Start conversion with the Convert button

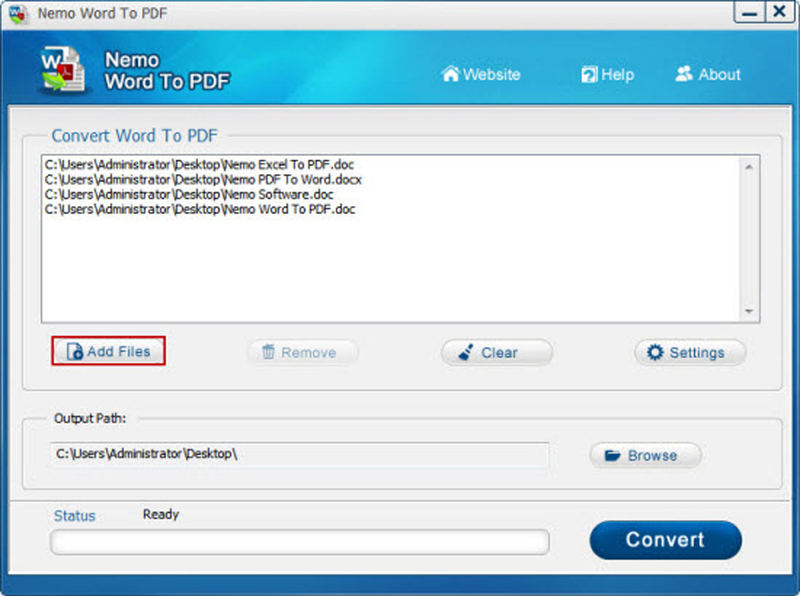tap(665, 540)
